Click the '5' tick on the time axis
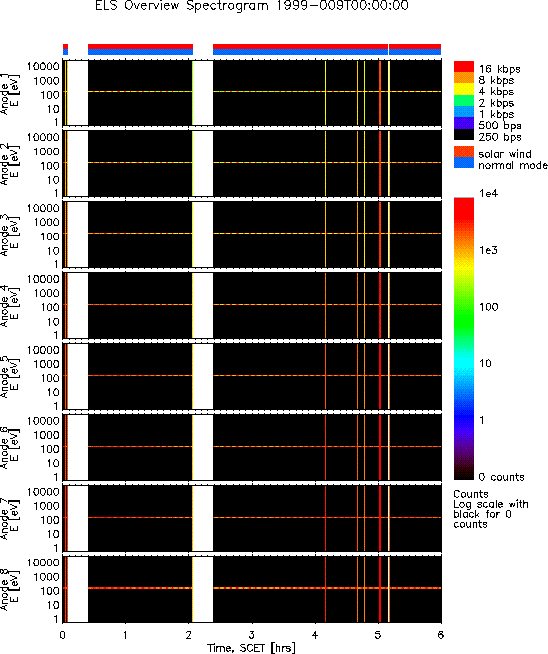 pyautogui.click(x=377, y=635)
